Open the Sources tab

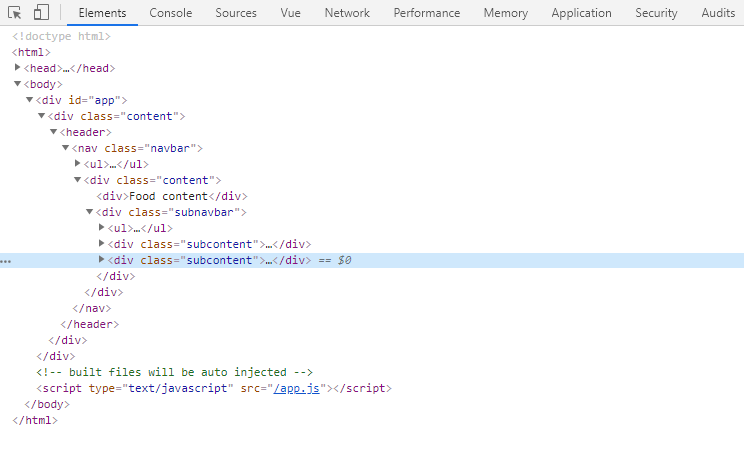click(236, 13)
